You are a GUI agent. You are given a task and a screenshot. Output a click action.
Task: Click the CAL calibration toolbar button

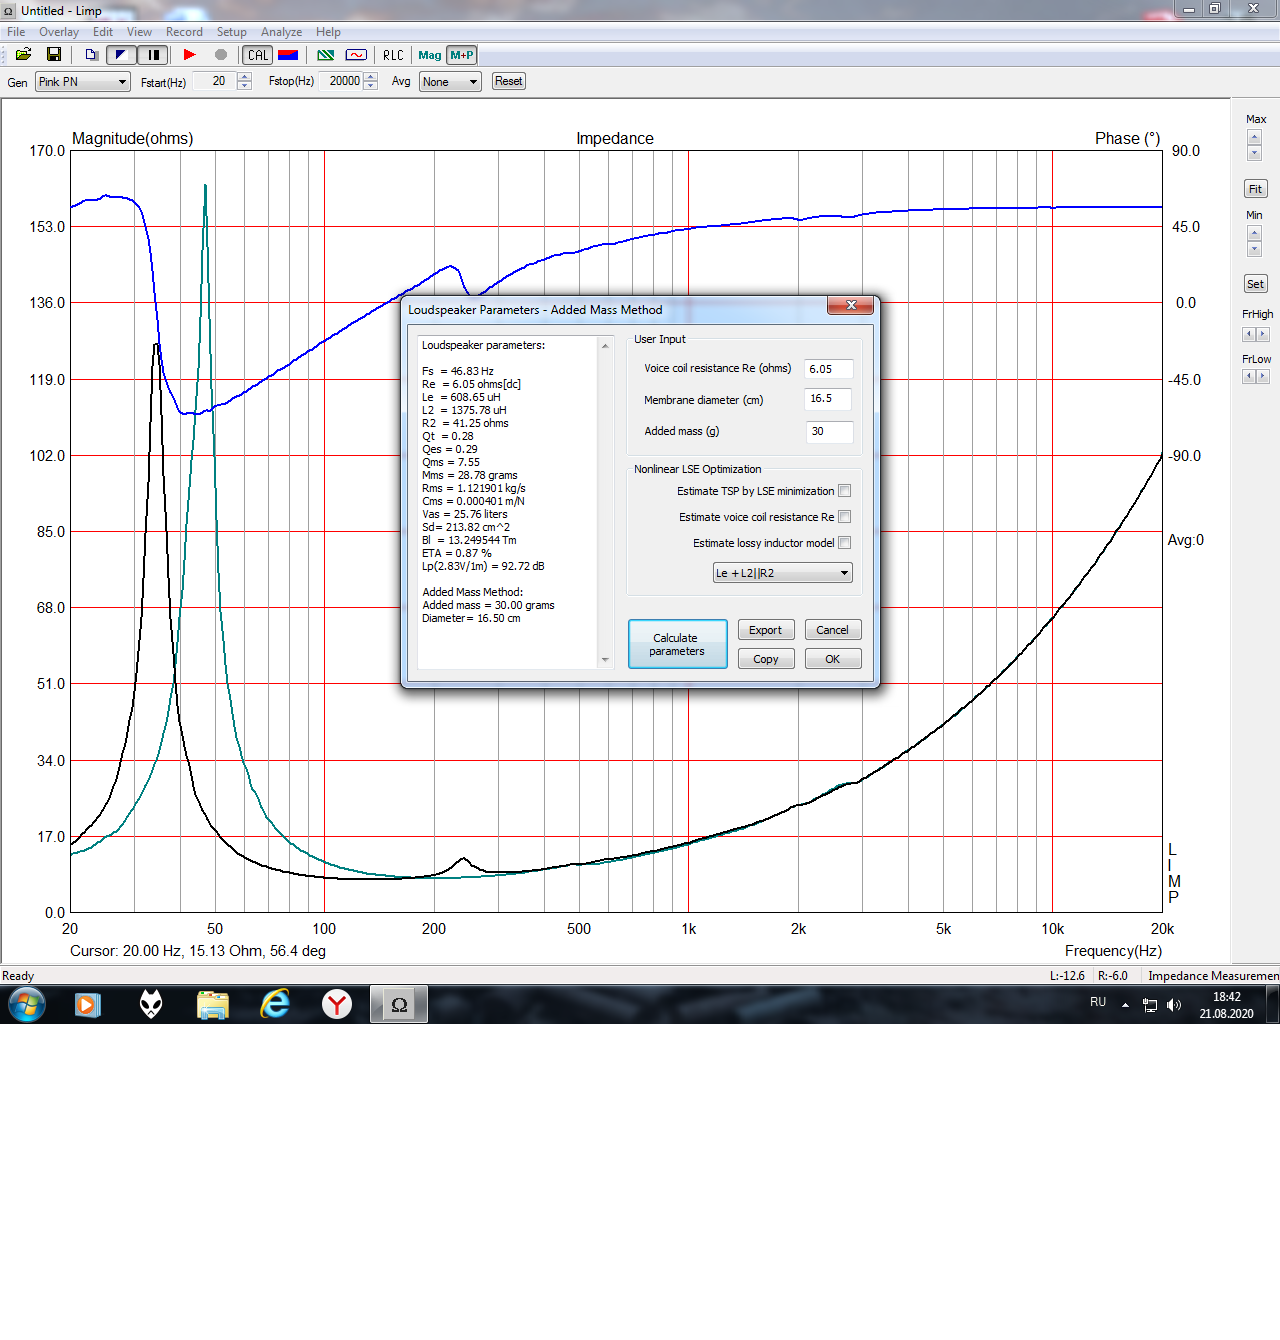coord(258,55)
